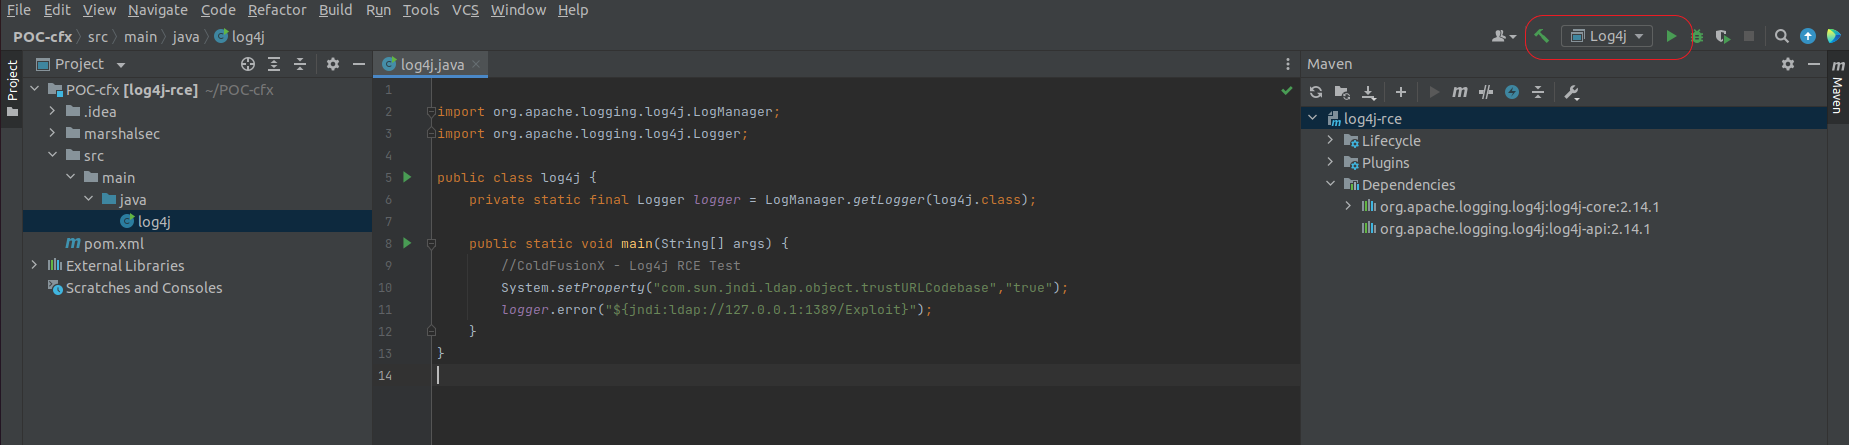The width and height of the screenshot is (1849, 445).
Task: Open the Code With Me user icon
Action: (x=1503, y=36)
